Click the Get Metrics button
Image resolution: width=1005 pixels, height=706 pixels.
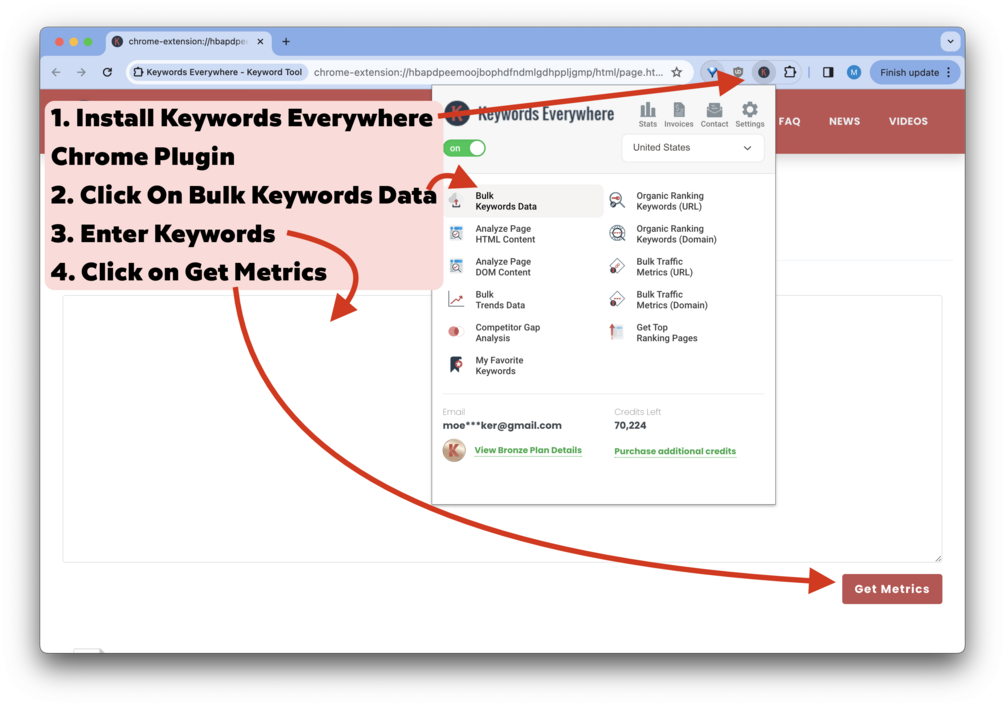point(892,589)
